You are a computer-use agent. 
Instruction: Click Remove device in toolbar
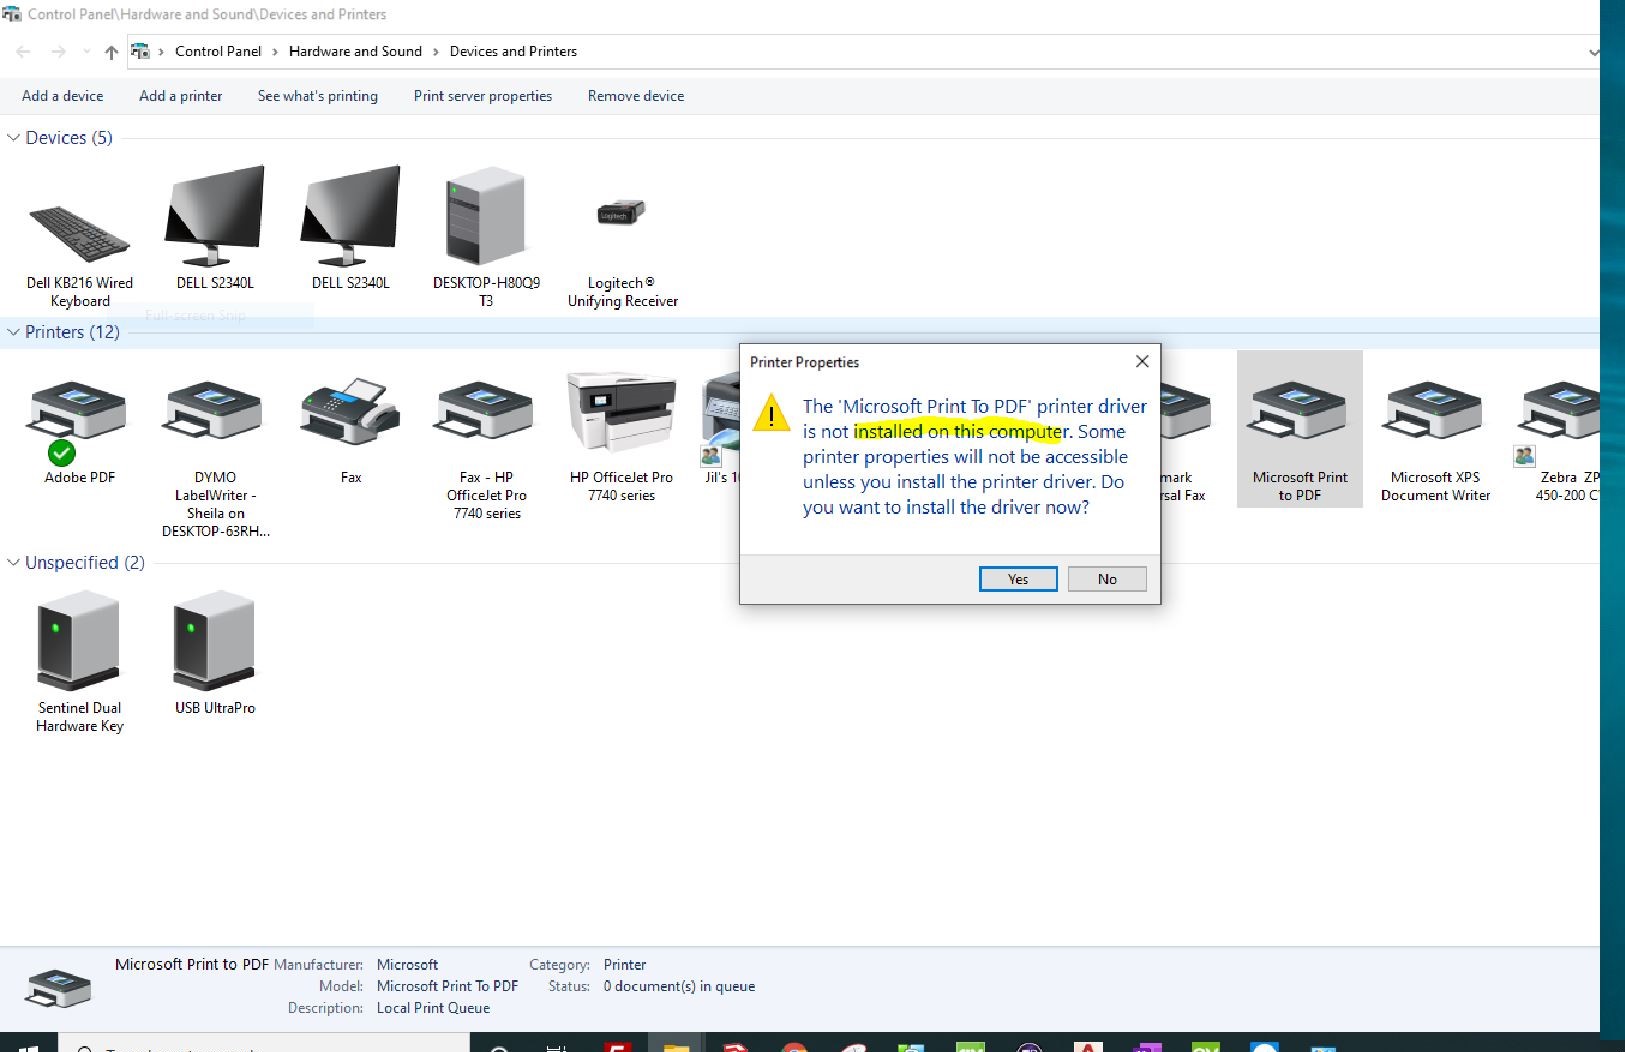[635, 96]
